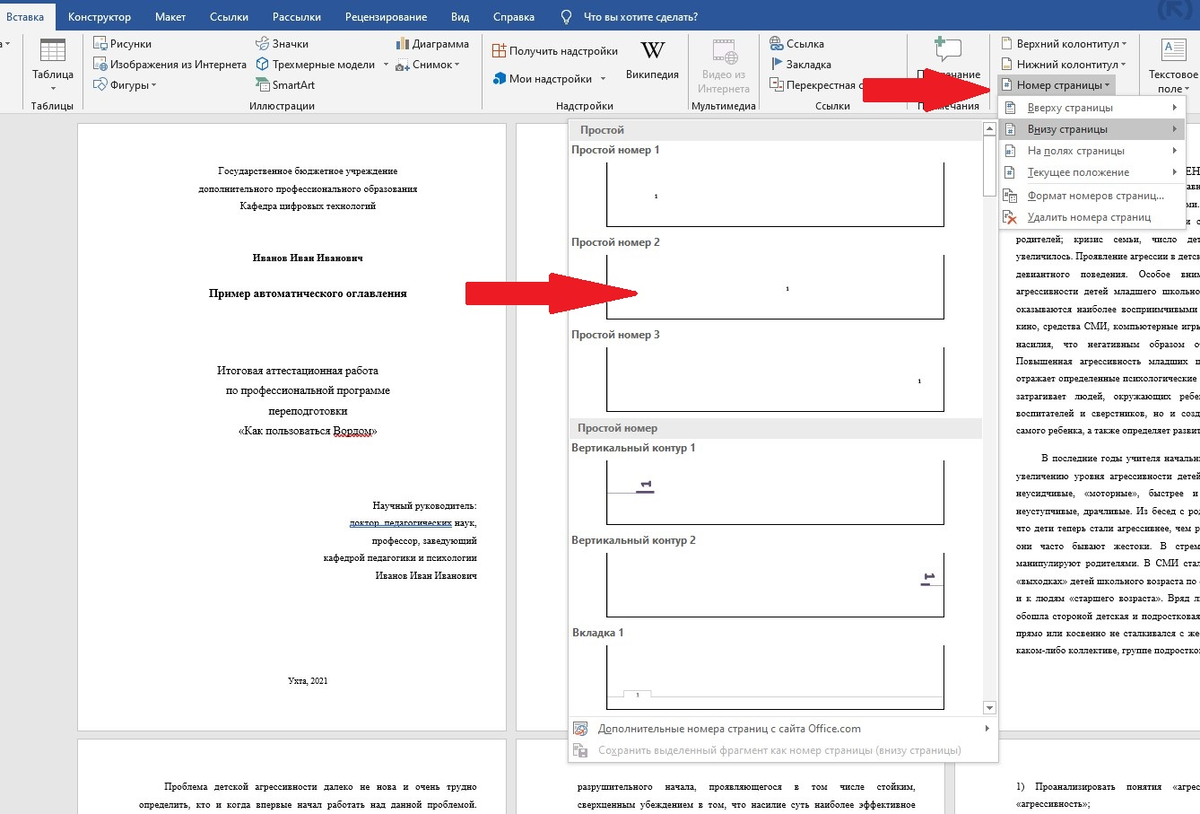Open the Справка ribbon tab
This screenshot has height=814, width=1200.
point(514,17)
